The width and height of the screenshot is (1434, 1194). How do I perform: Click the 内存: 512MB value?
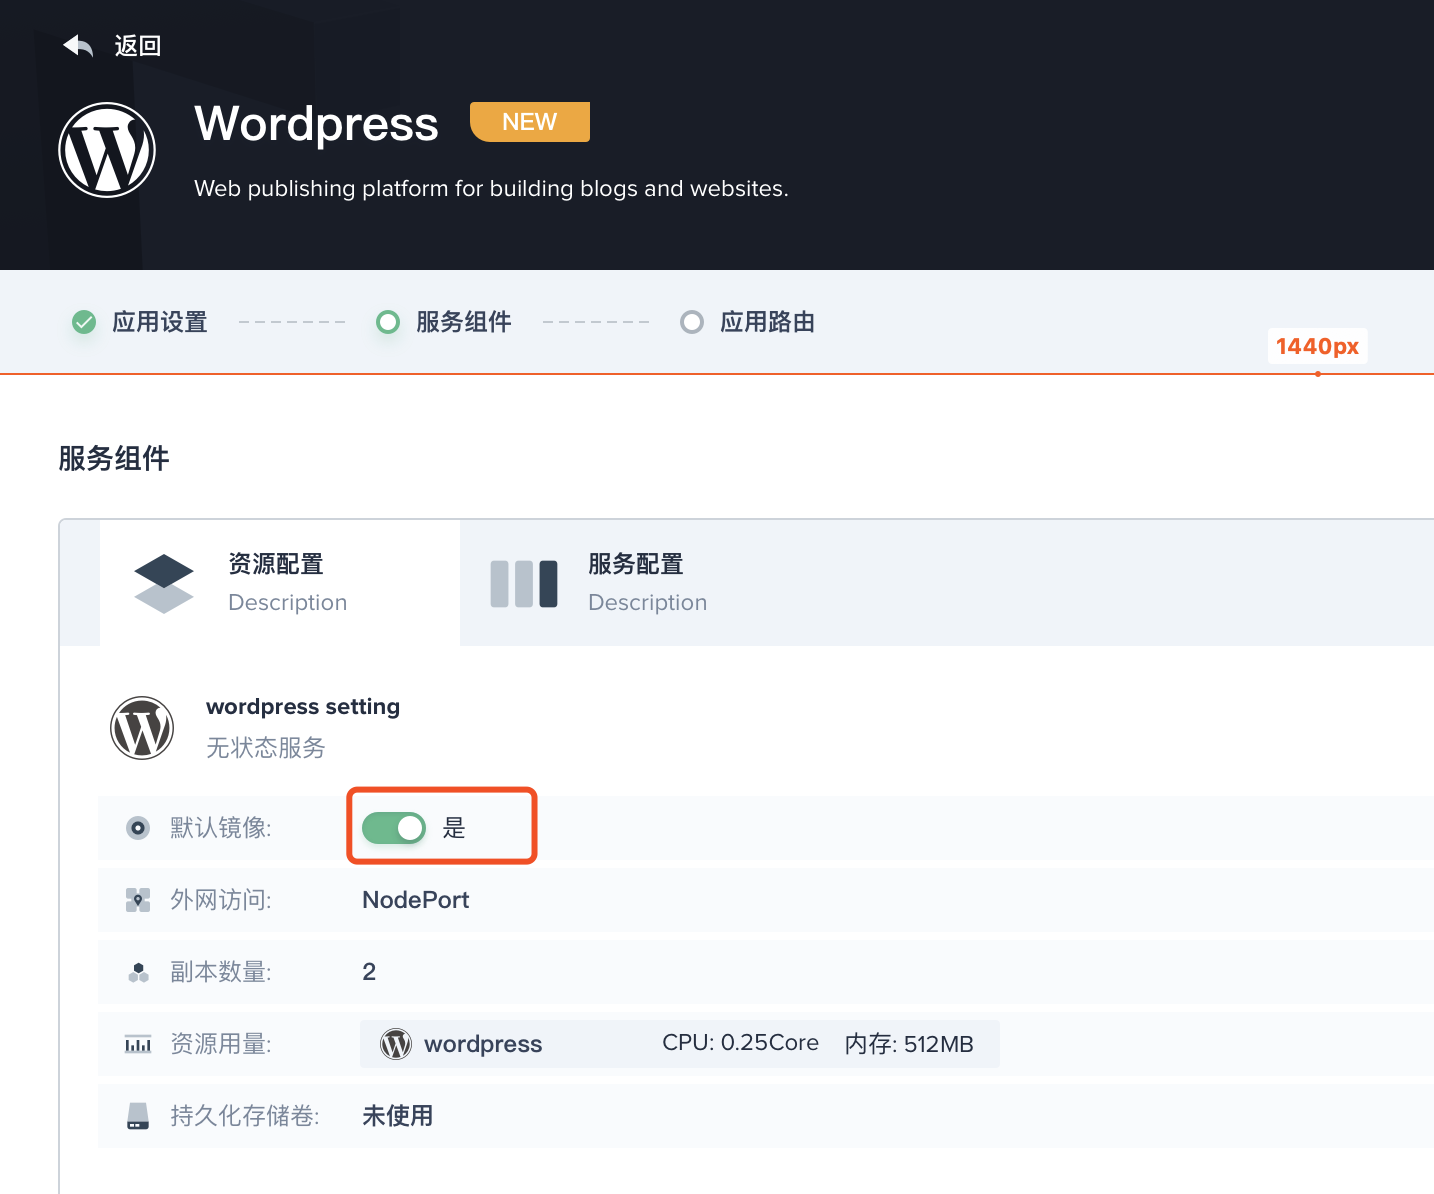point(909,1044)
